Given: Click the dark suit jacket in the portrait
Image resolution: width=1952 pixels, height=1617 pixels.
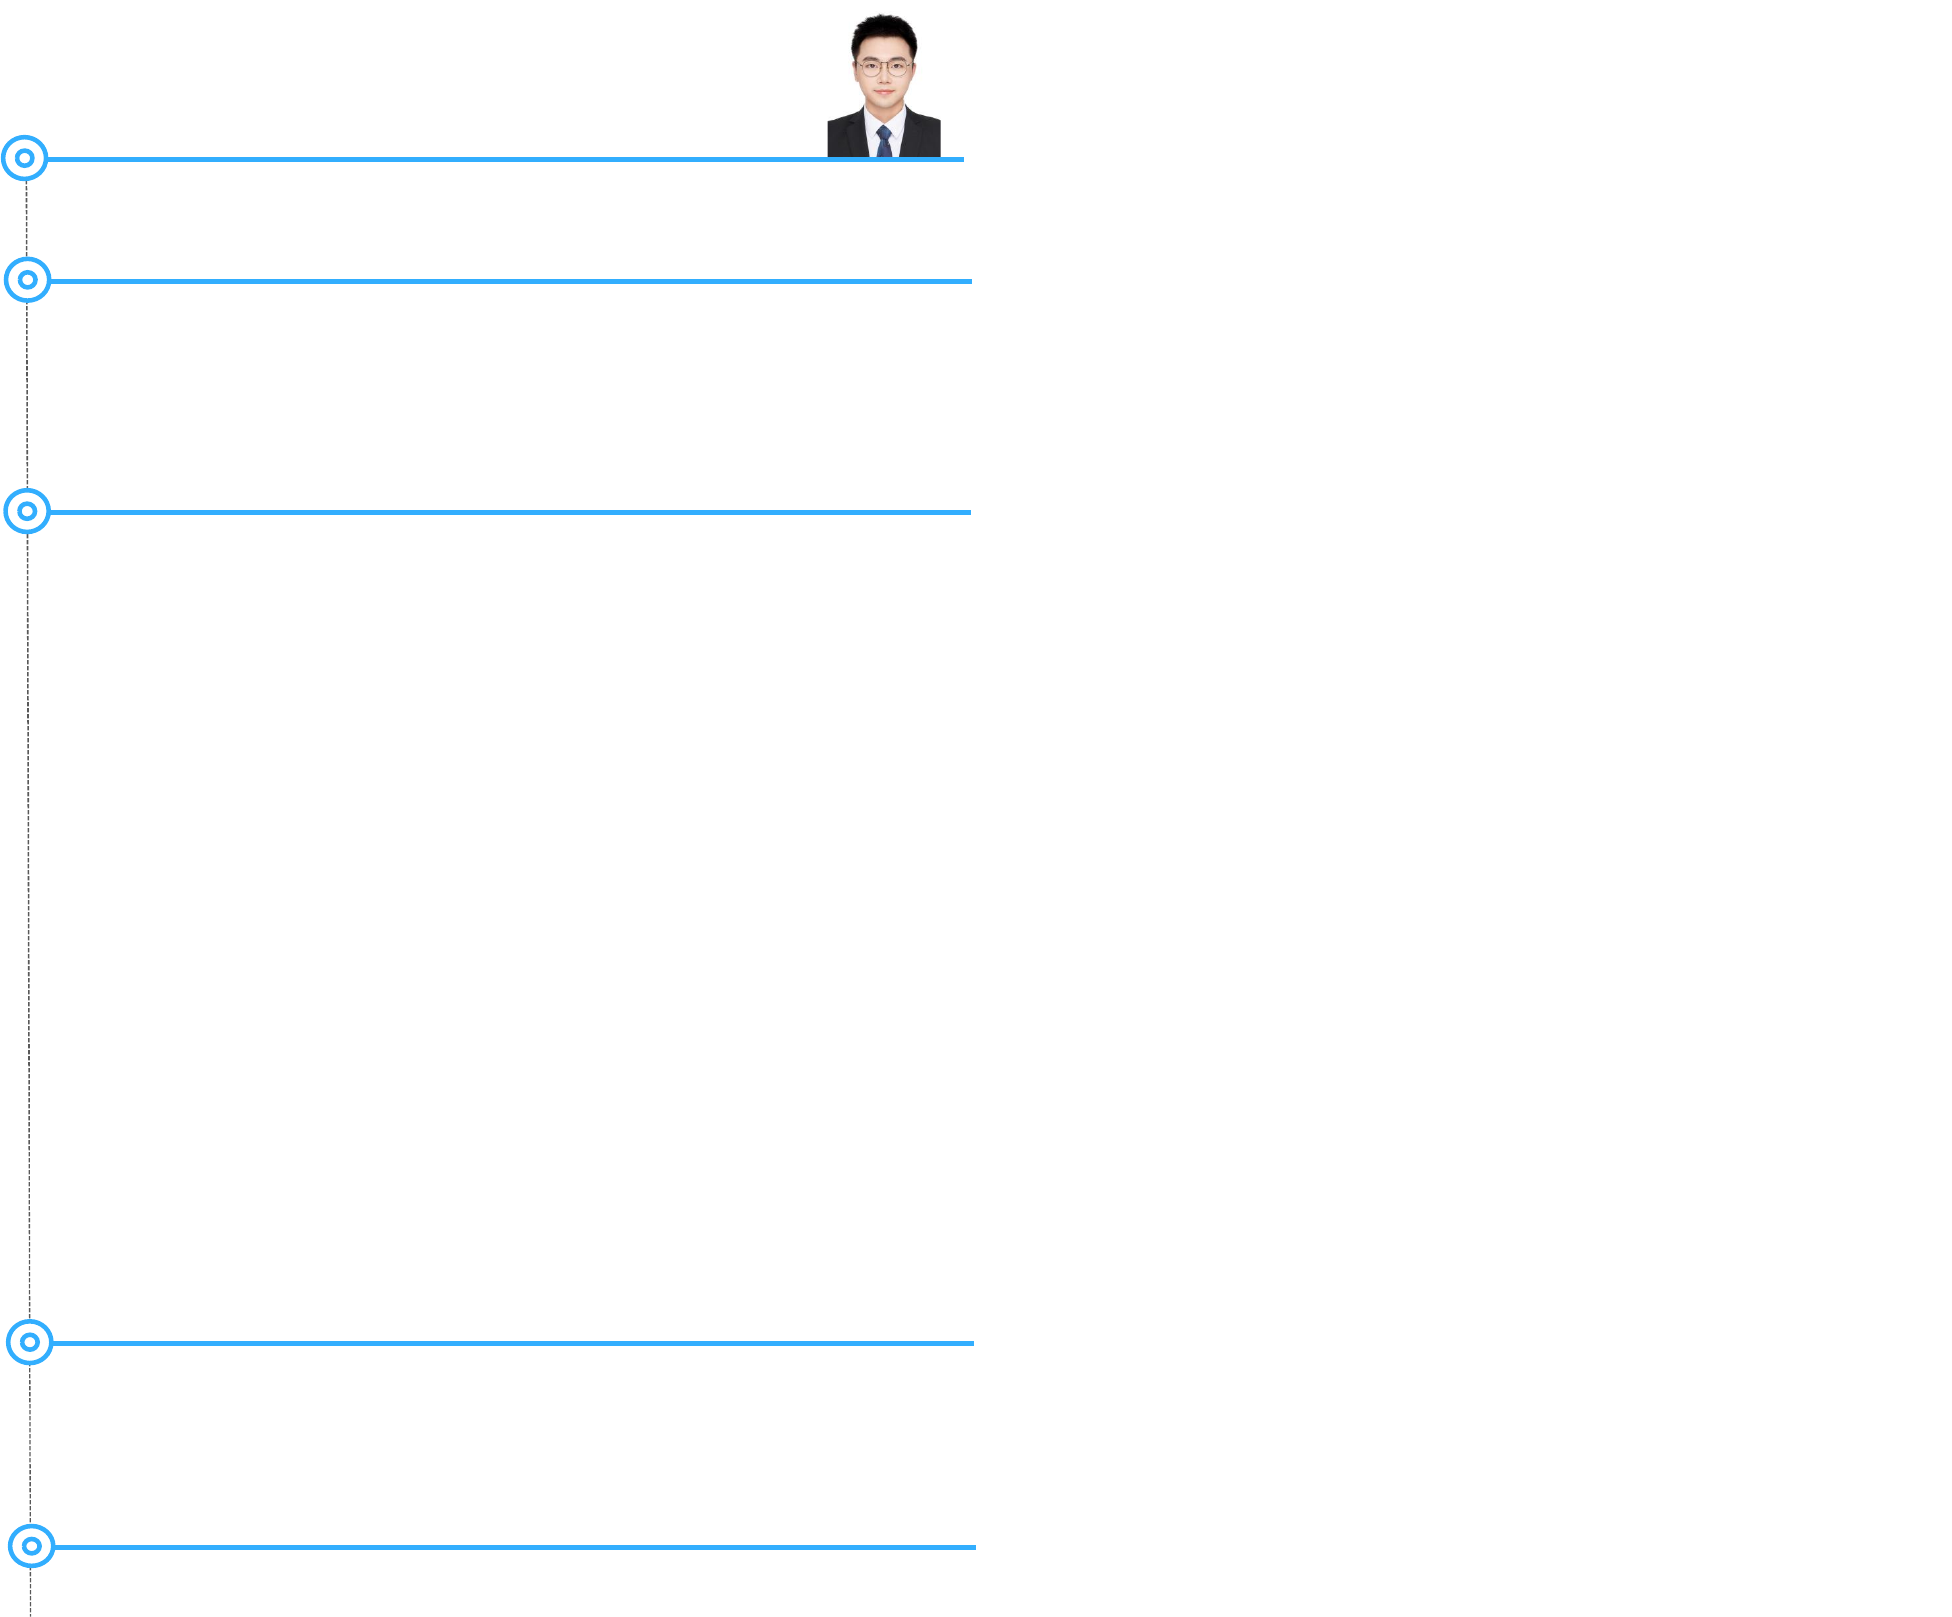Looking at the screenshot, I should click(850, 136).
